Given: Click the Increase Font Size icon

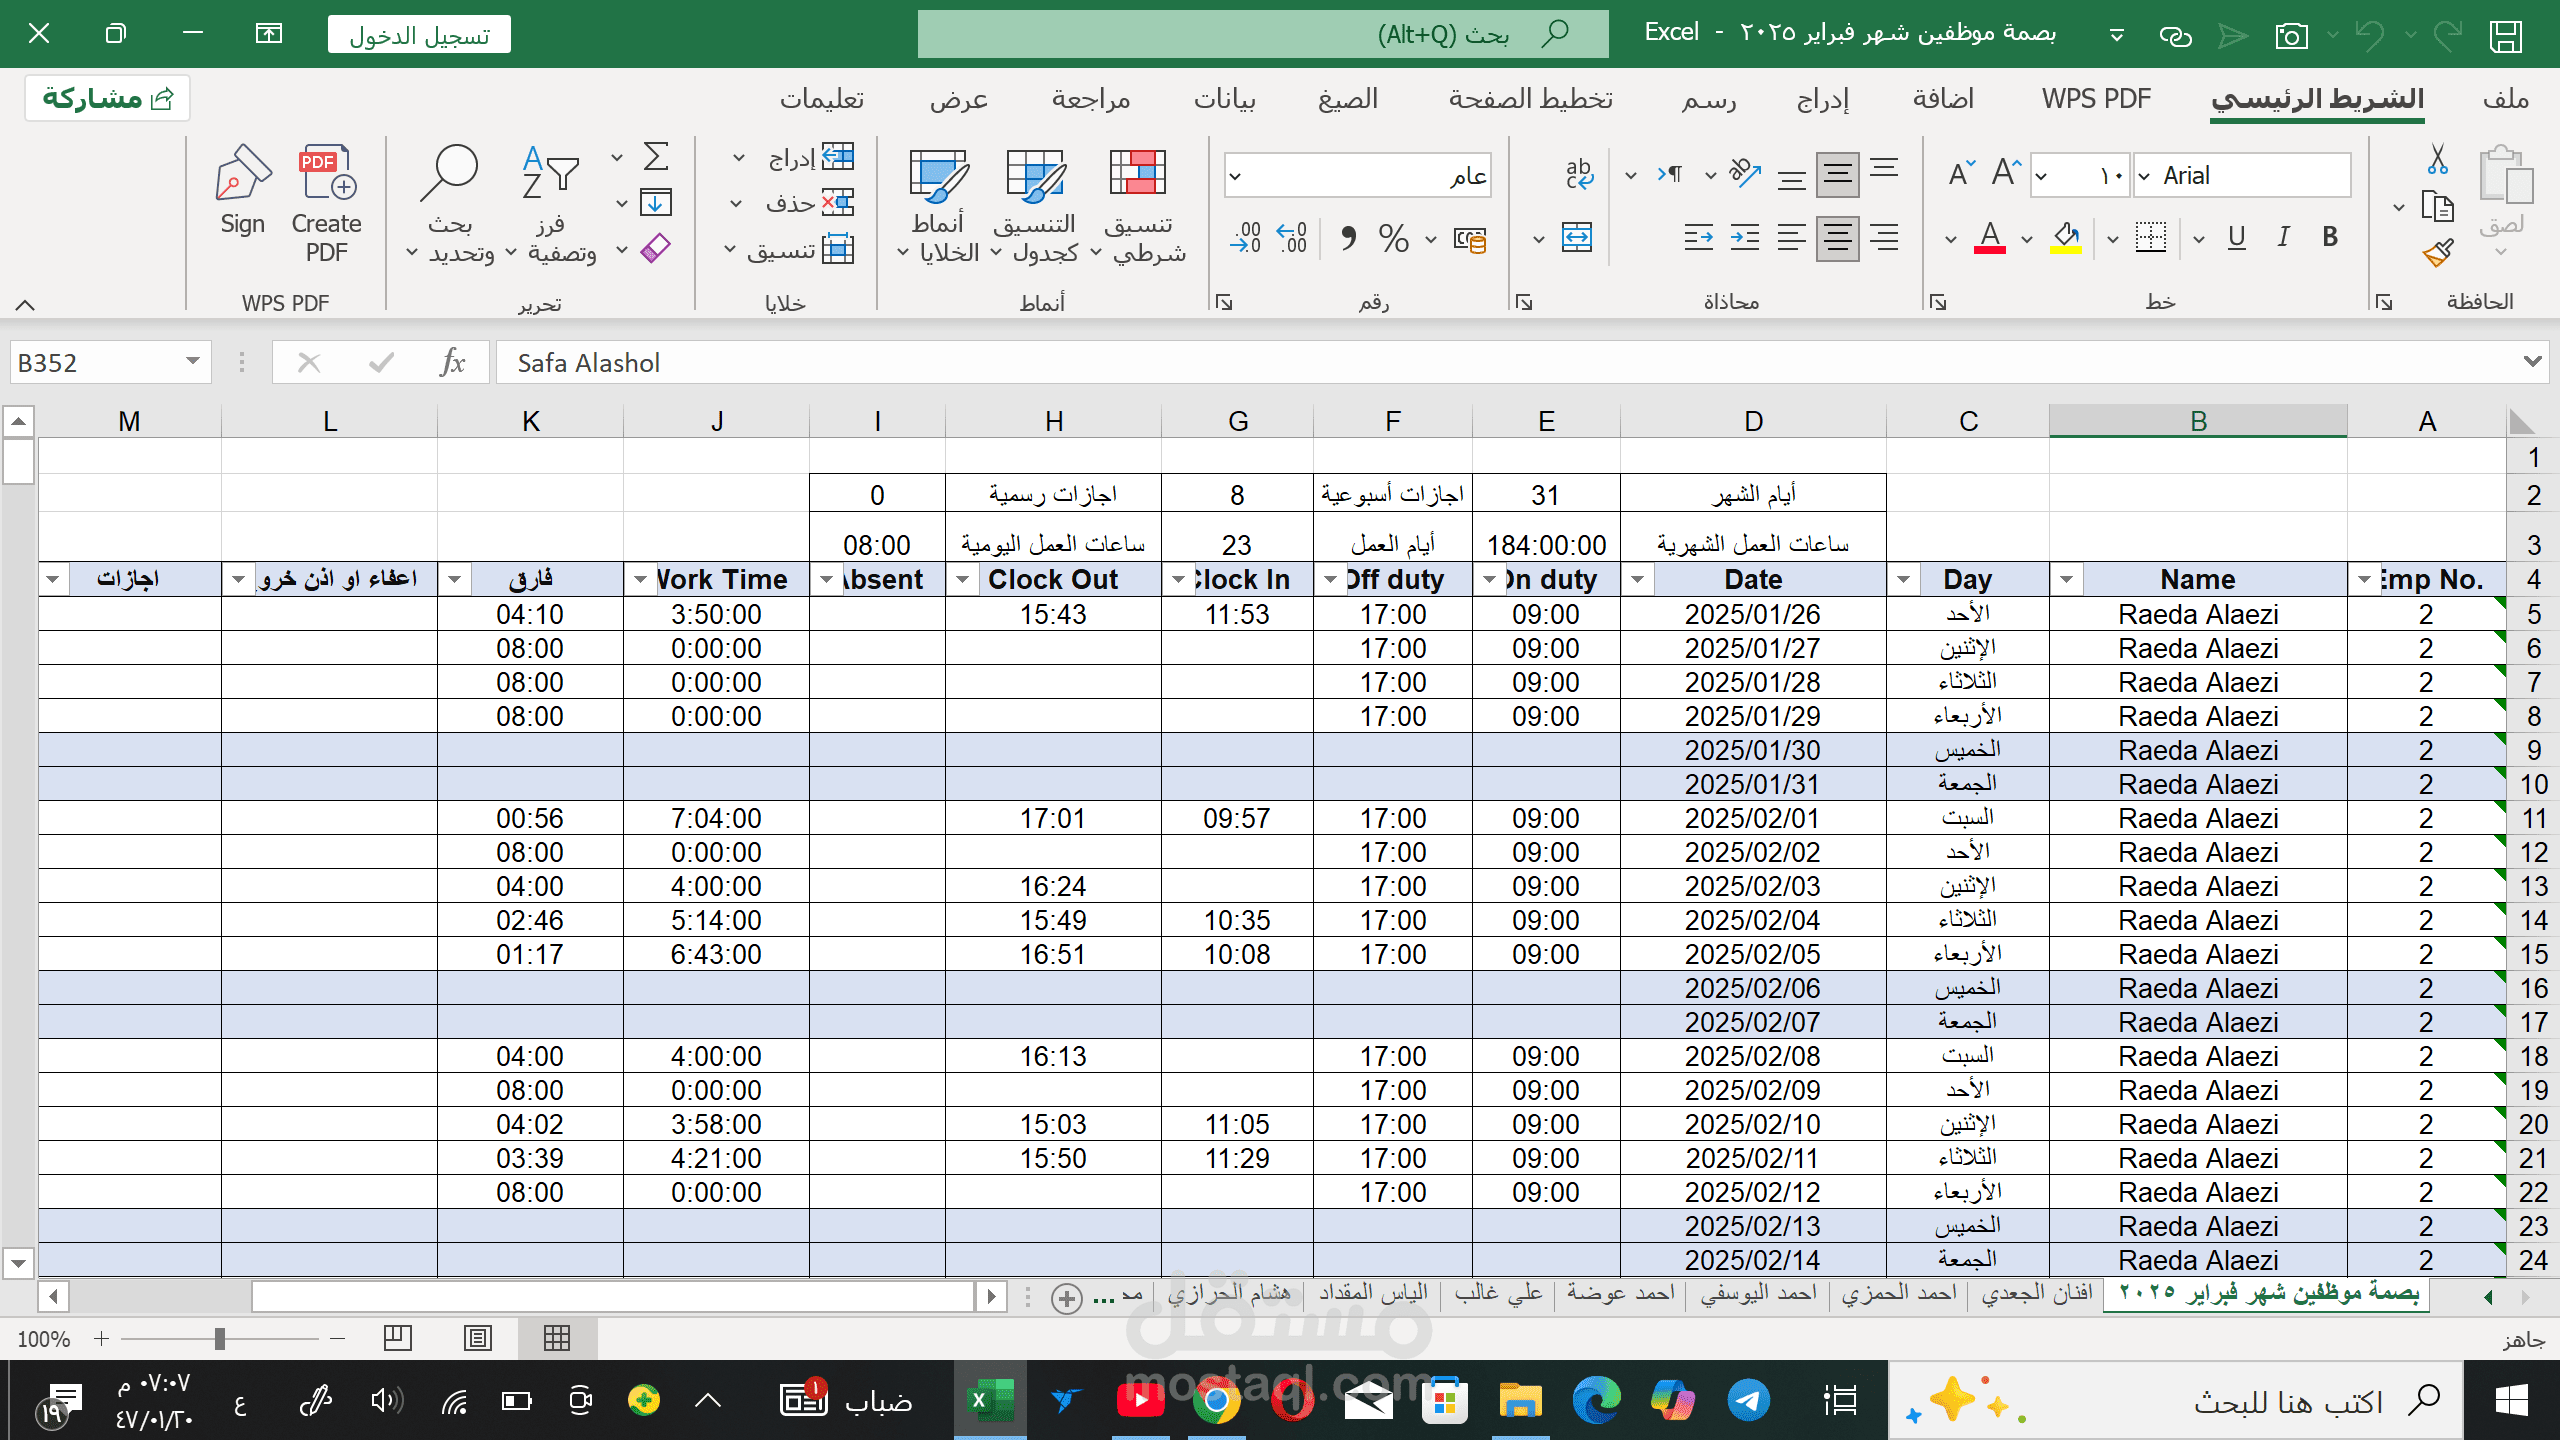Looking at the screenshot, I should pos(2006,174).
